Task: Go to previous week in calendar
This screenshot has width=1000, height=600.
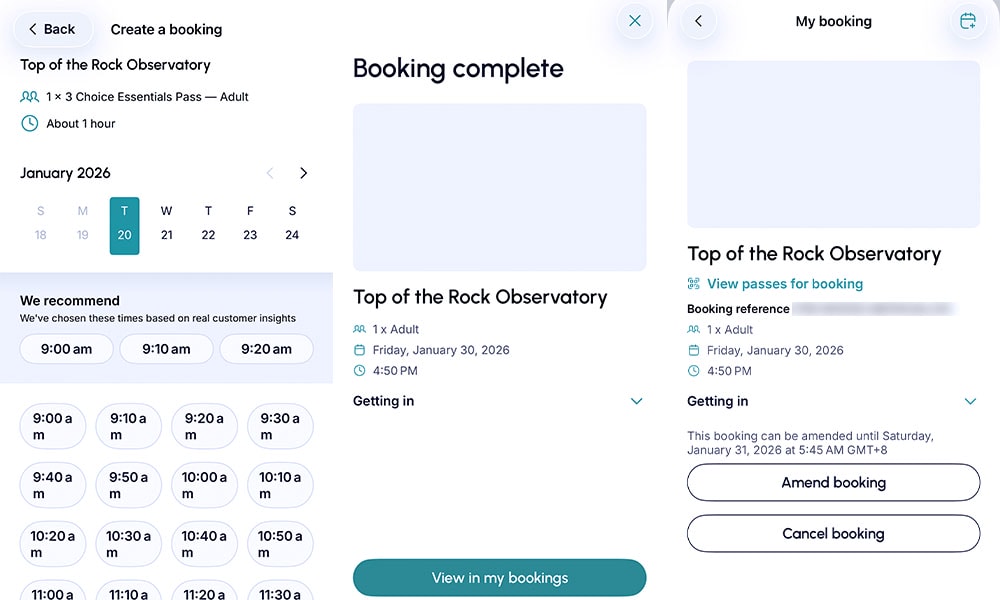Action: (x=270, y=173)
